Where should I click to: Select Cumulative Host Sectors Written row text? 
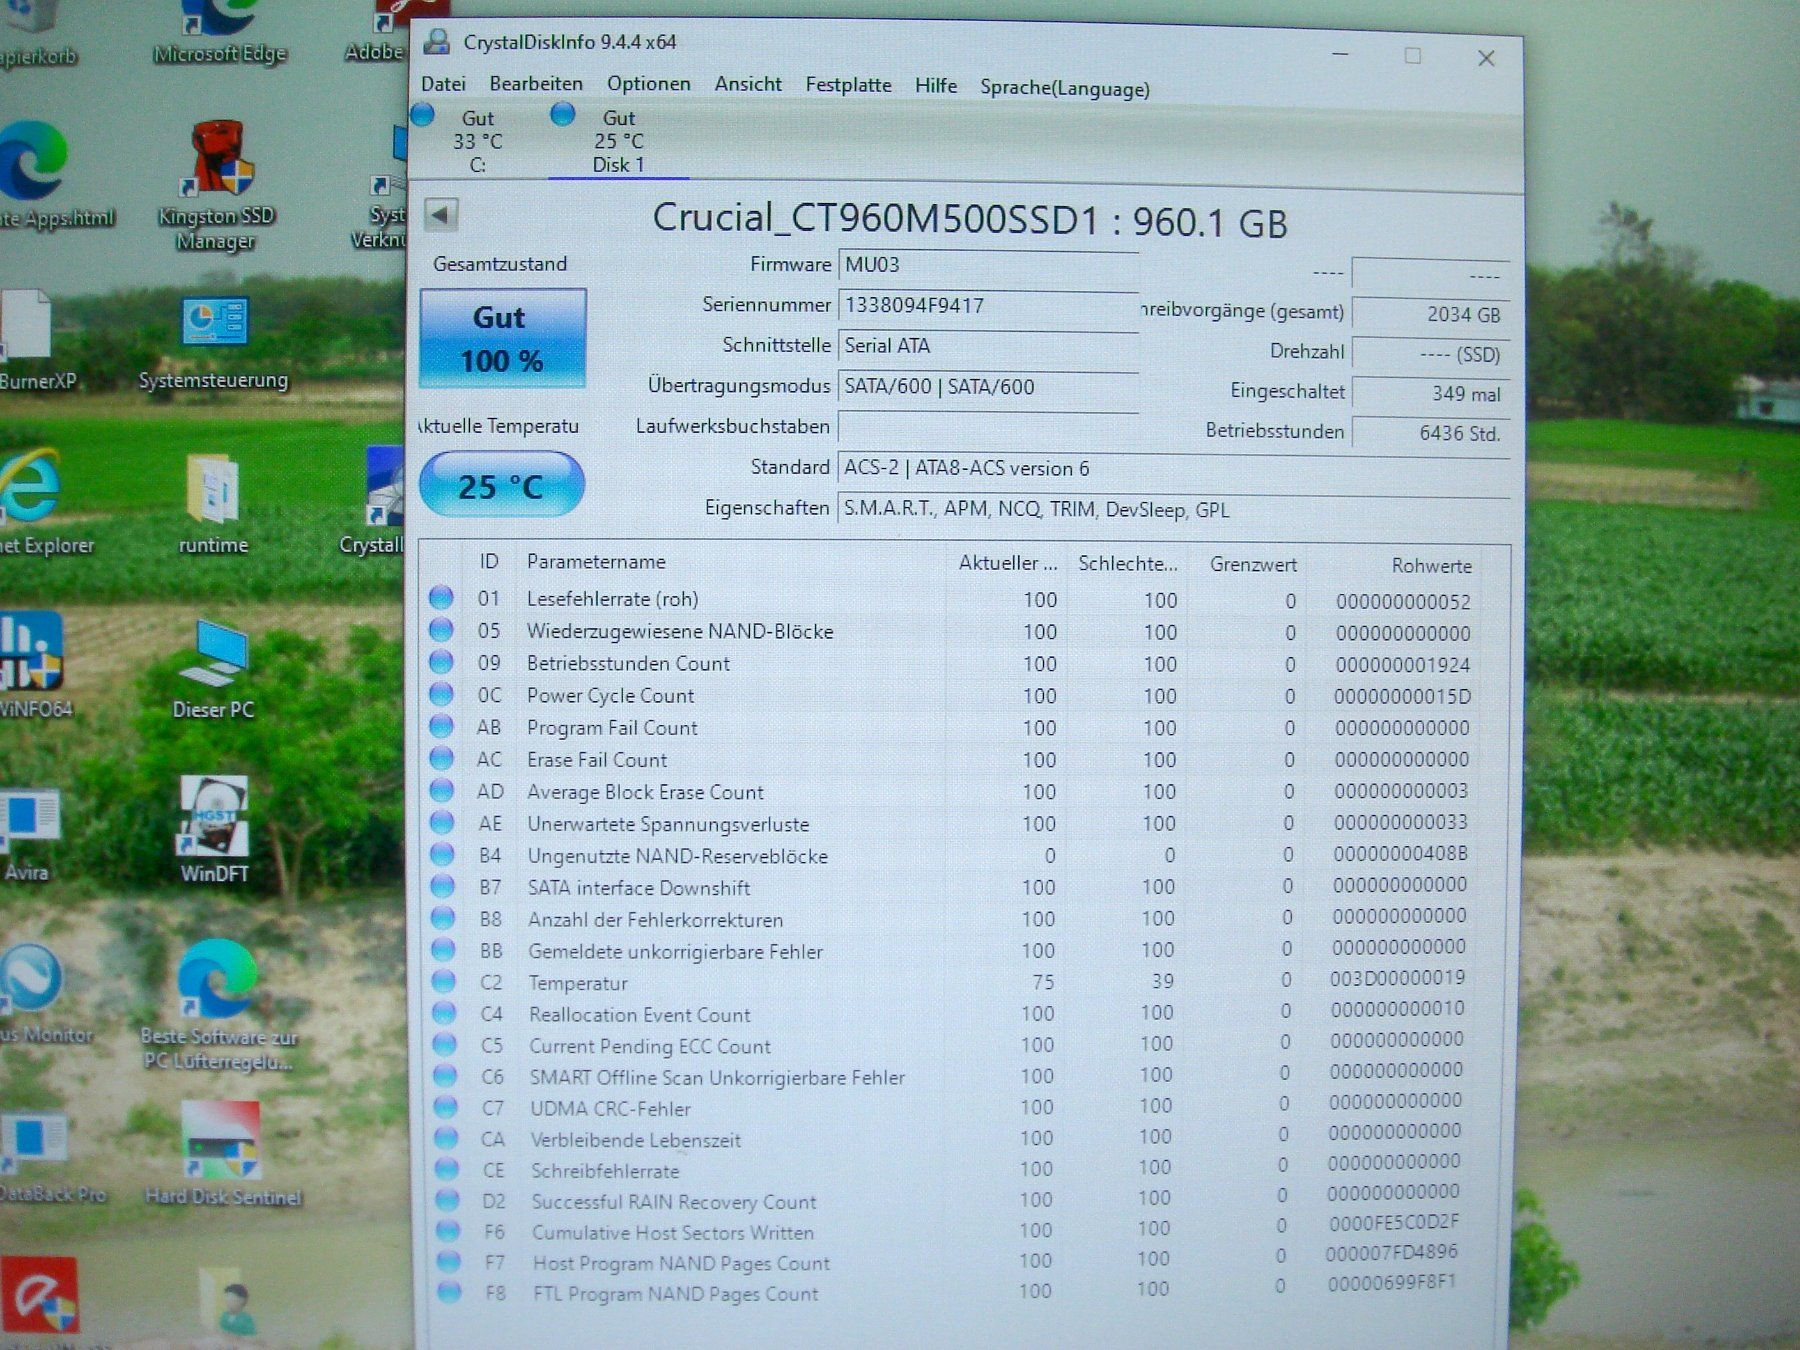tap(673, 1233)
